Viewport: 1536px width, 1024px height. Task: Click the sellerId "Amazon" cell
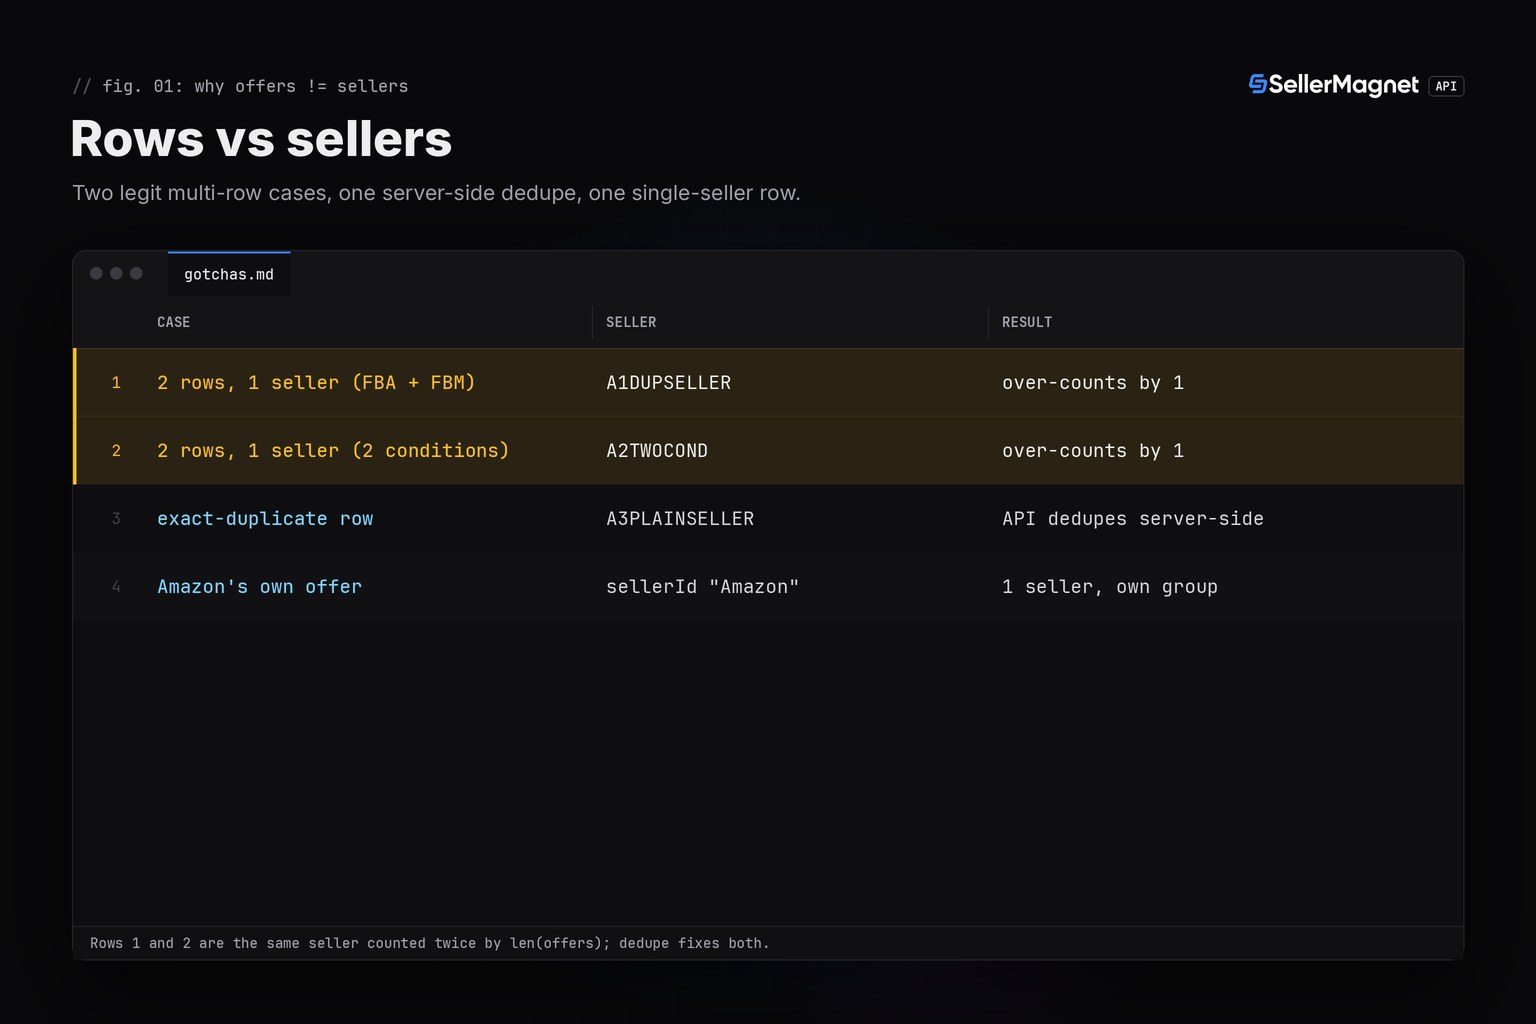pyautogui.click(x=702, y=587)
